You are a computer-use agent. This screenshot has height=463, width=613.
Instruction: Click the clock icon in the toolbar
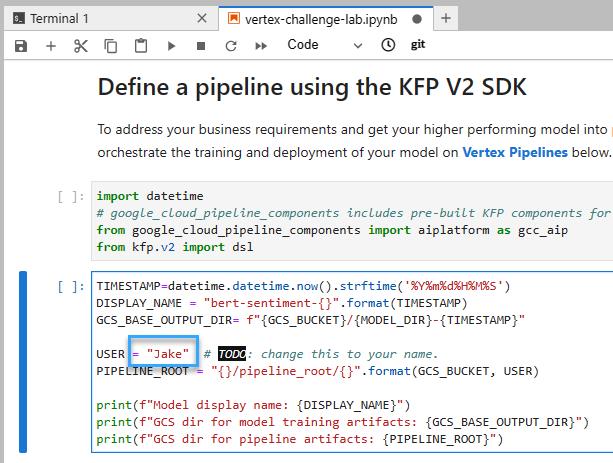387,46
